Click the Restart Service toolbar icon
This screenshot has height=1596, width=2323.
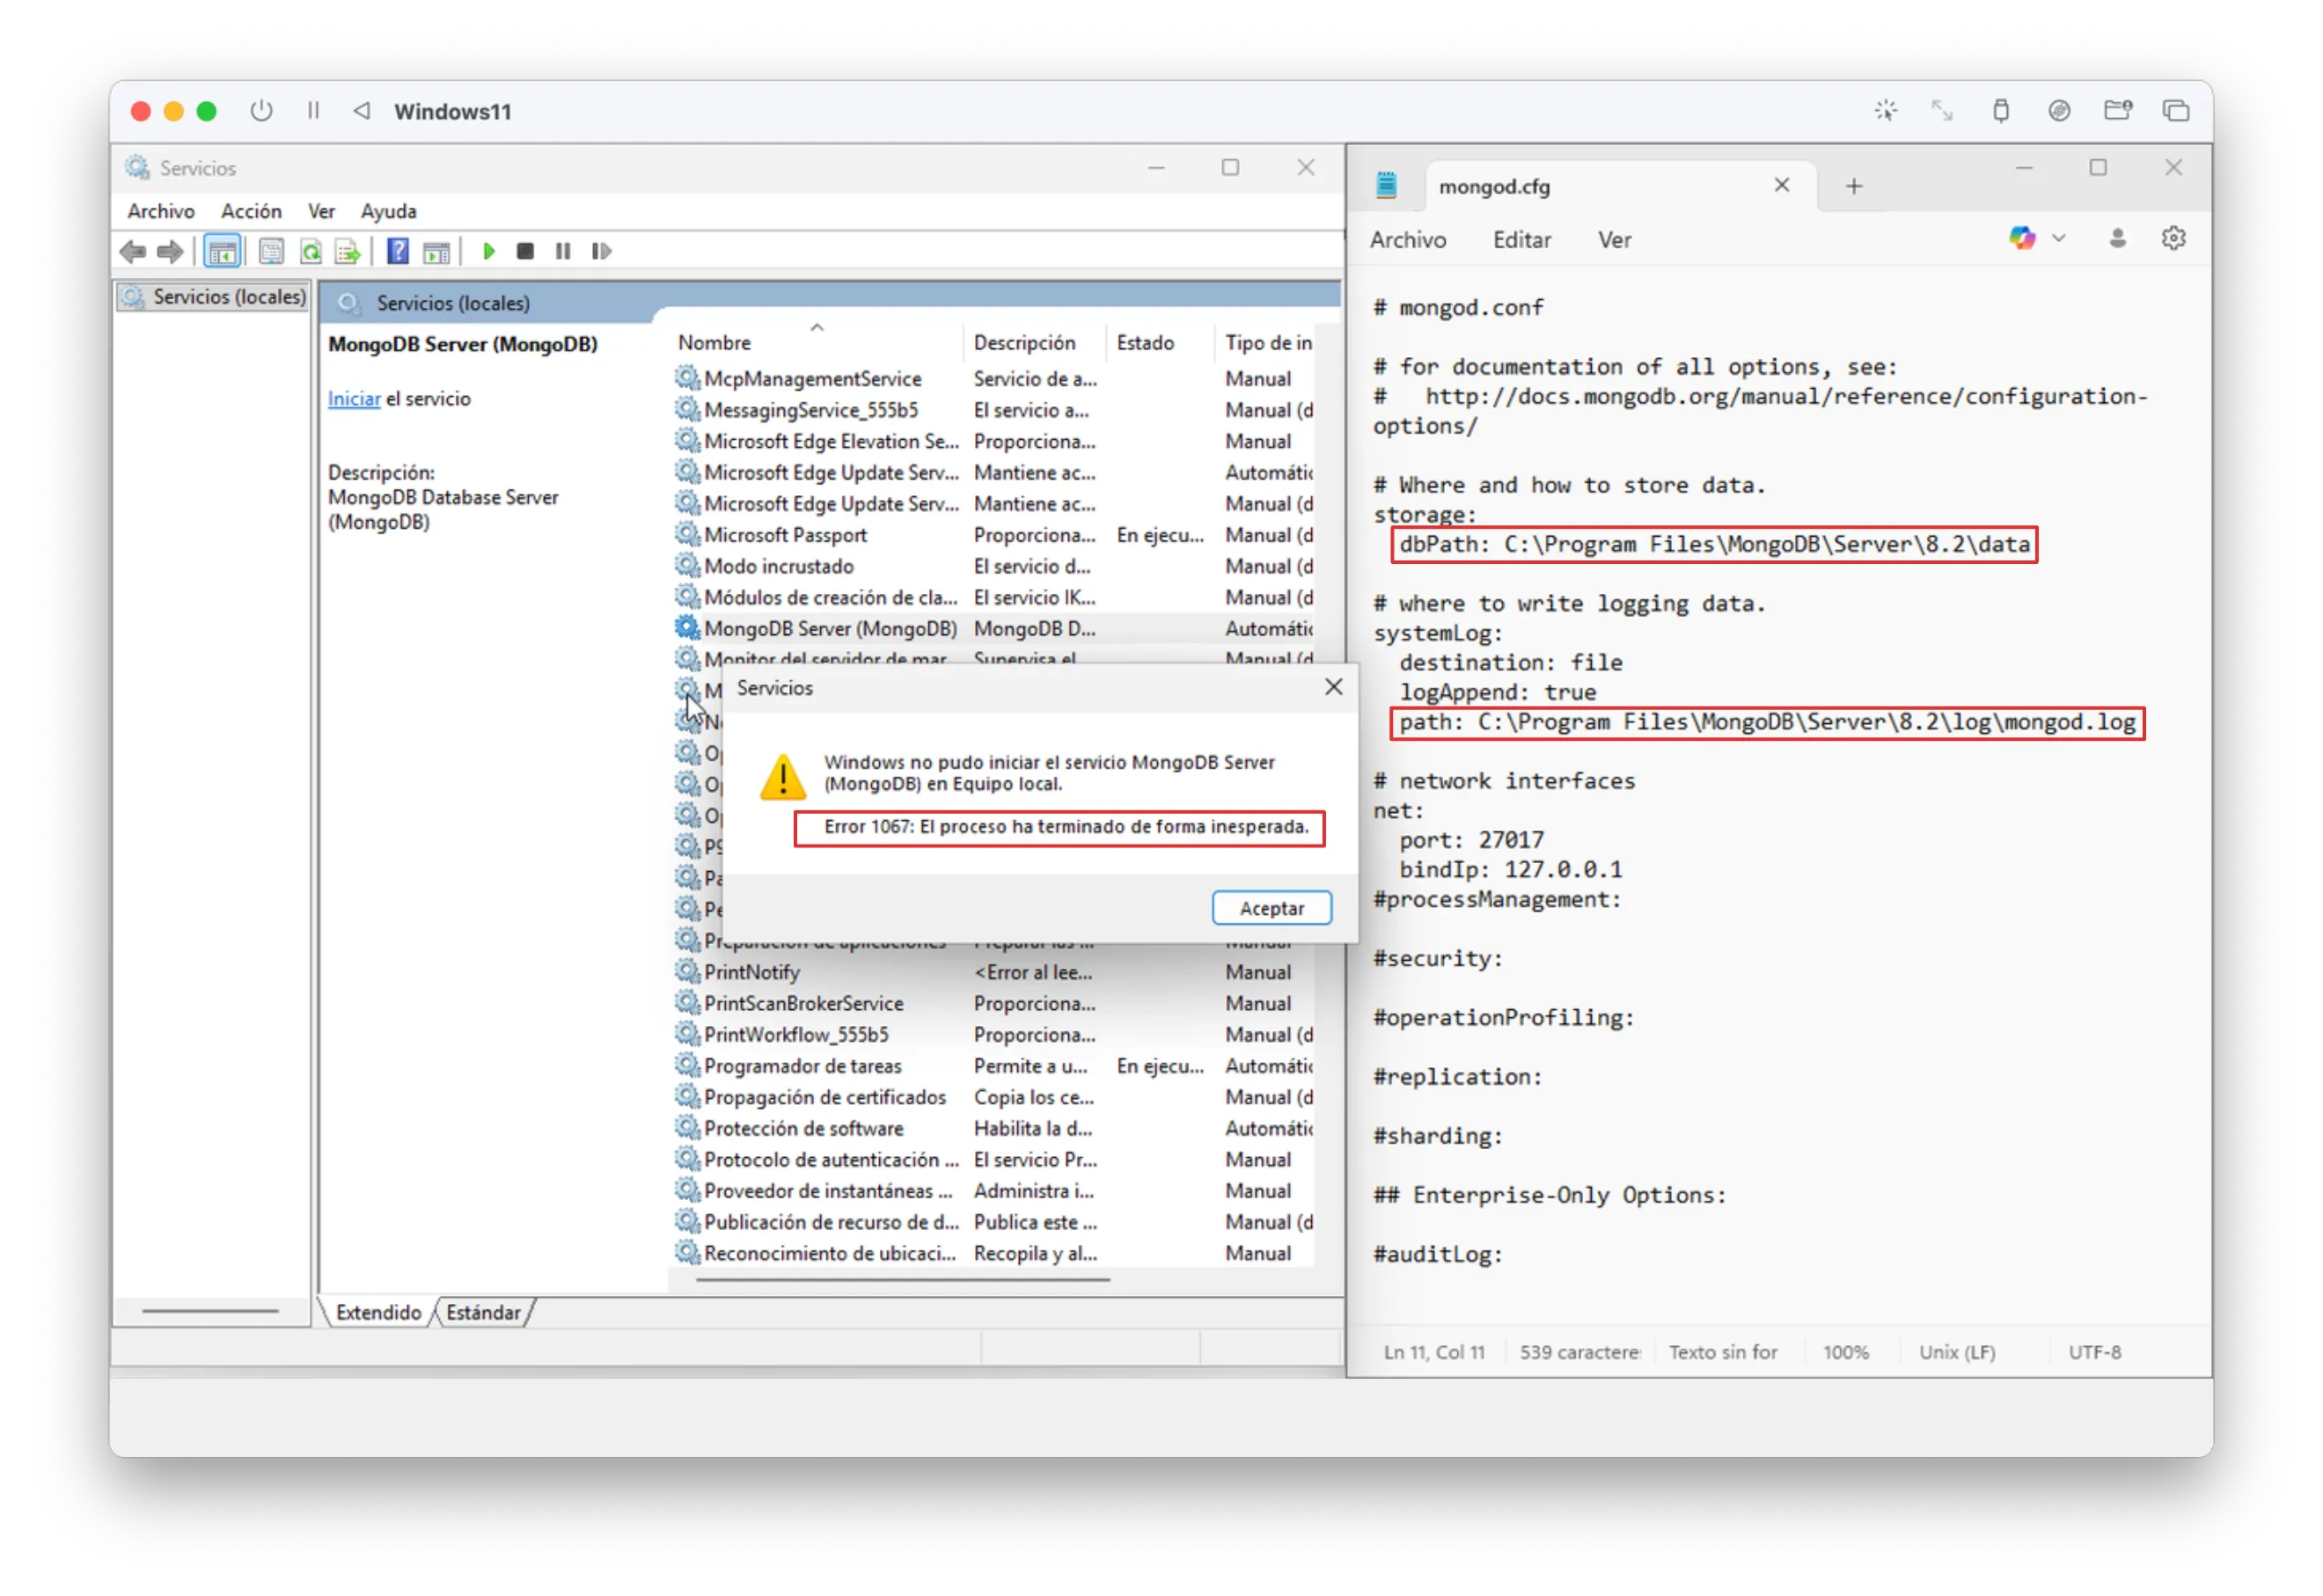pos(601,251)
